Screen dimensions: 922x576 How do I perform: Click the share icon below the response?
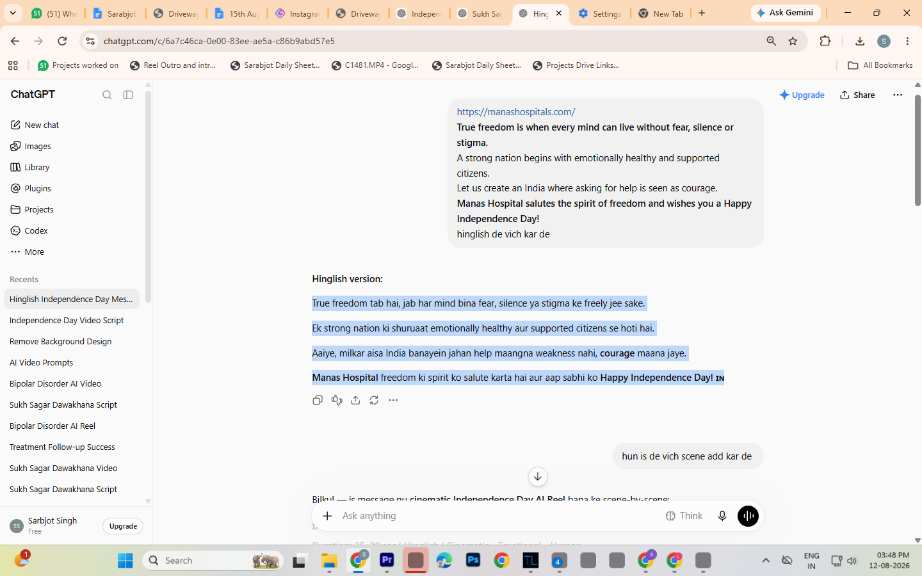point(355,400)
